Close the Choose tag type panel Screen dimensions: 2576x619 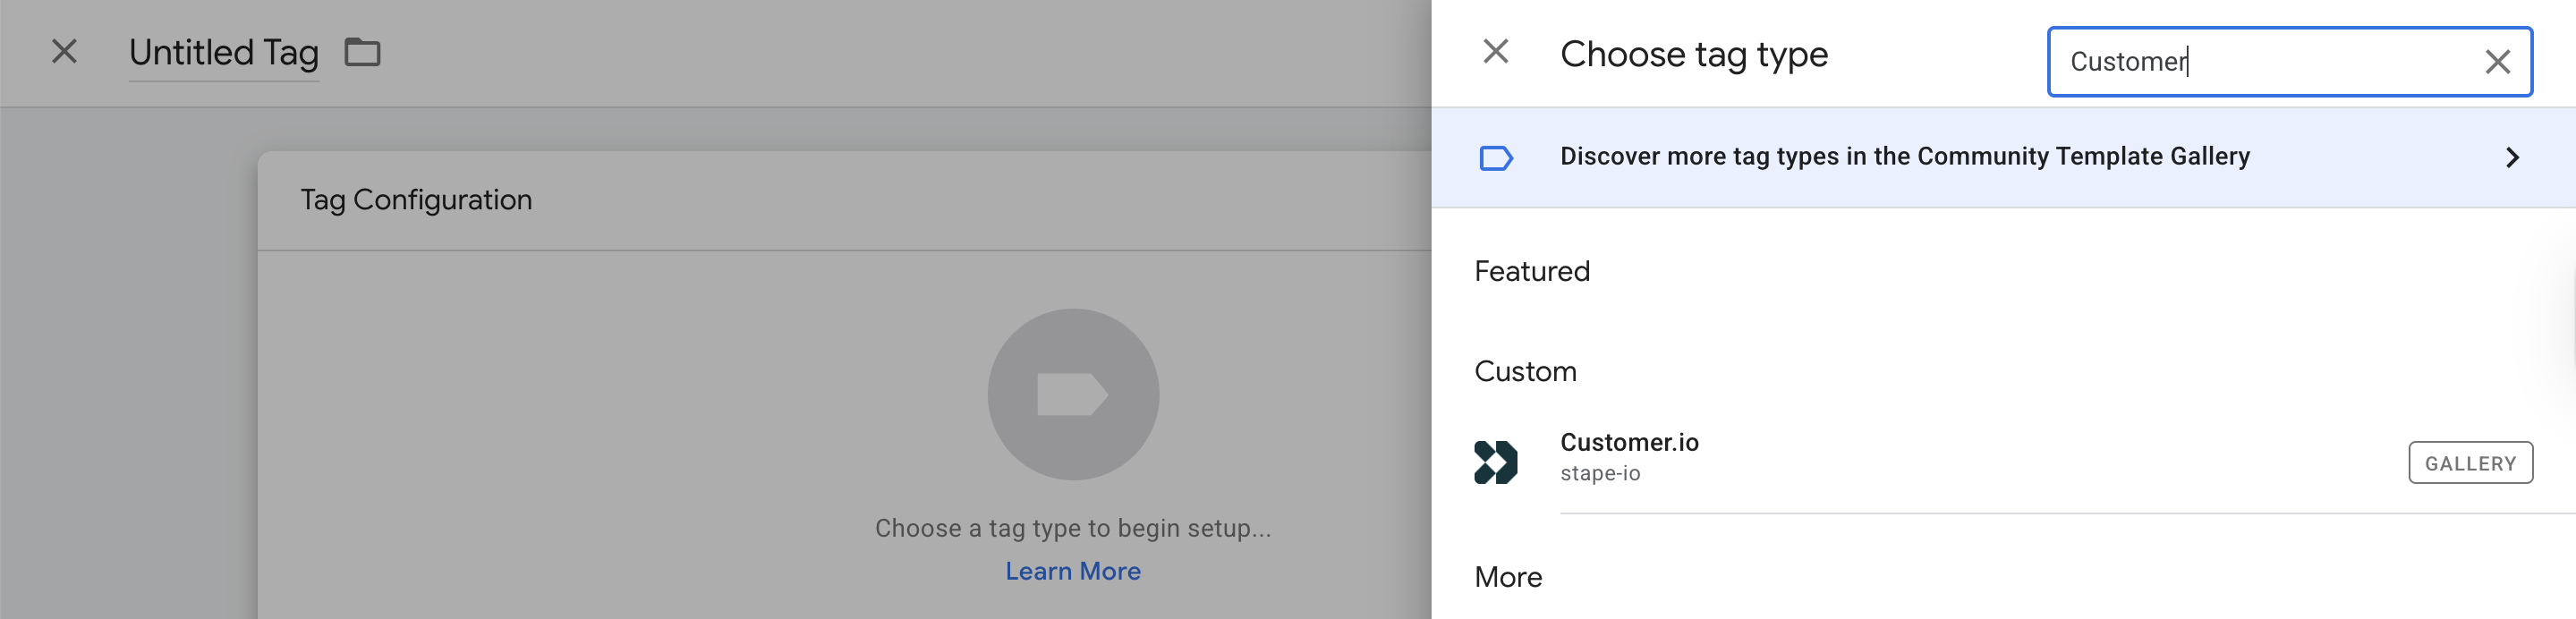tap(1496, 51)
